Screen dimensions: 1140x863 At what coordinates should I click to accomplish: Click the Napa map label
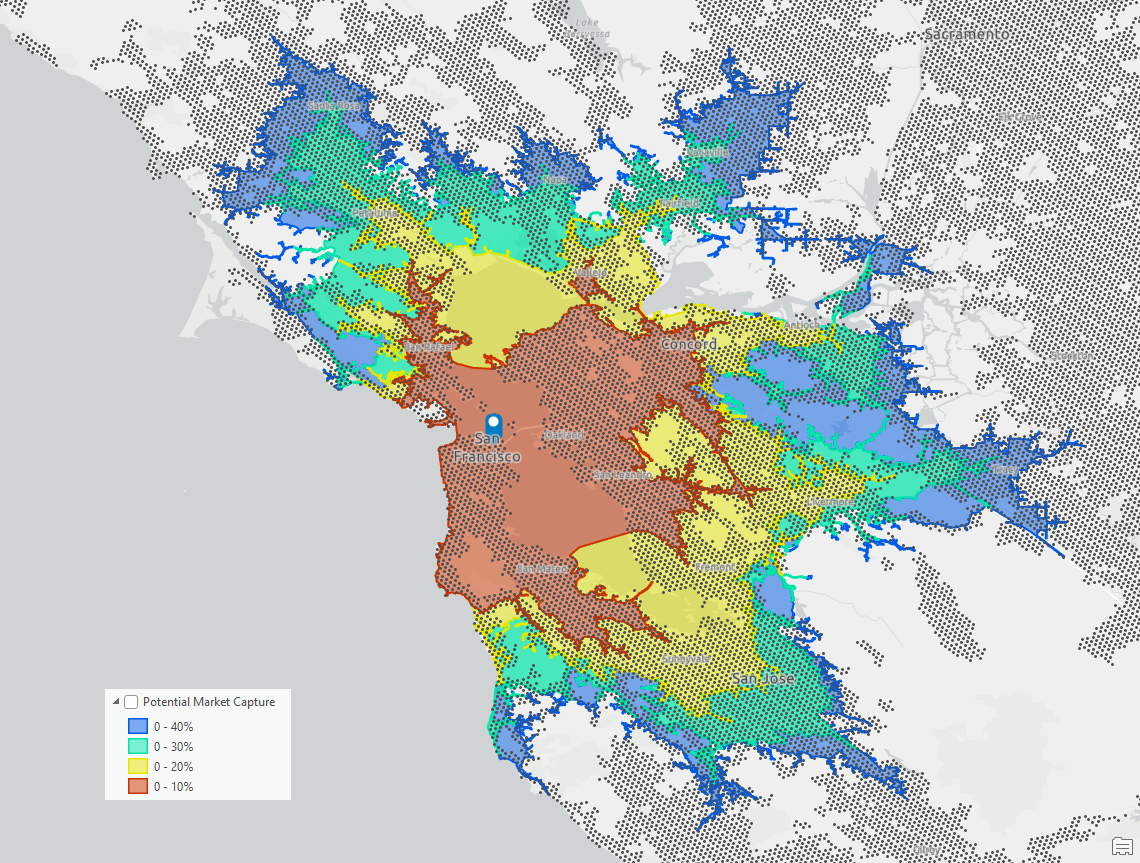555,179
